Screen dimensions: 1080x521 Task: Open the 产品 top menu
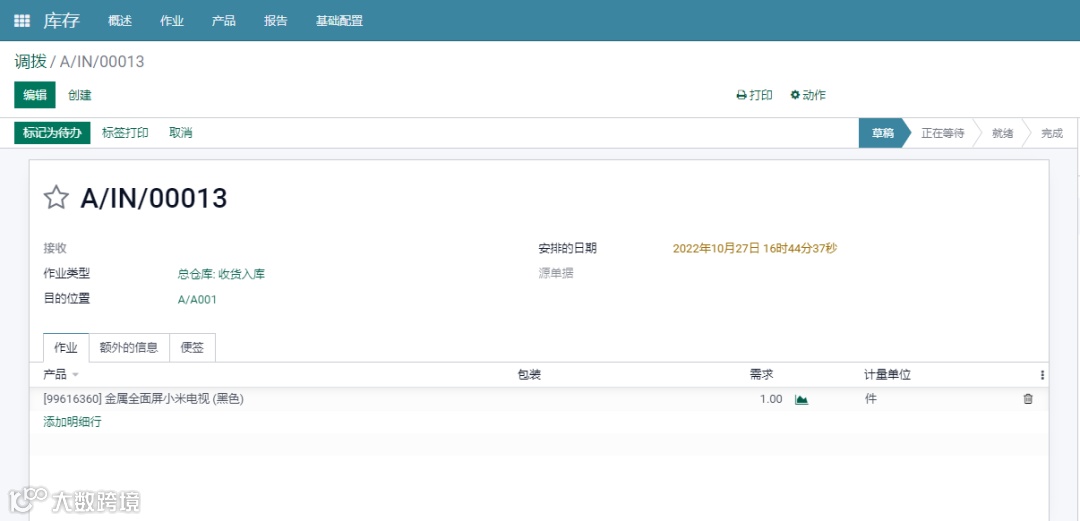point(224,21)
